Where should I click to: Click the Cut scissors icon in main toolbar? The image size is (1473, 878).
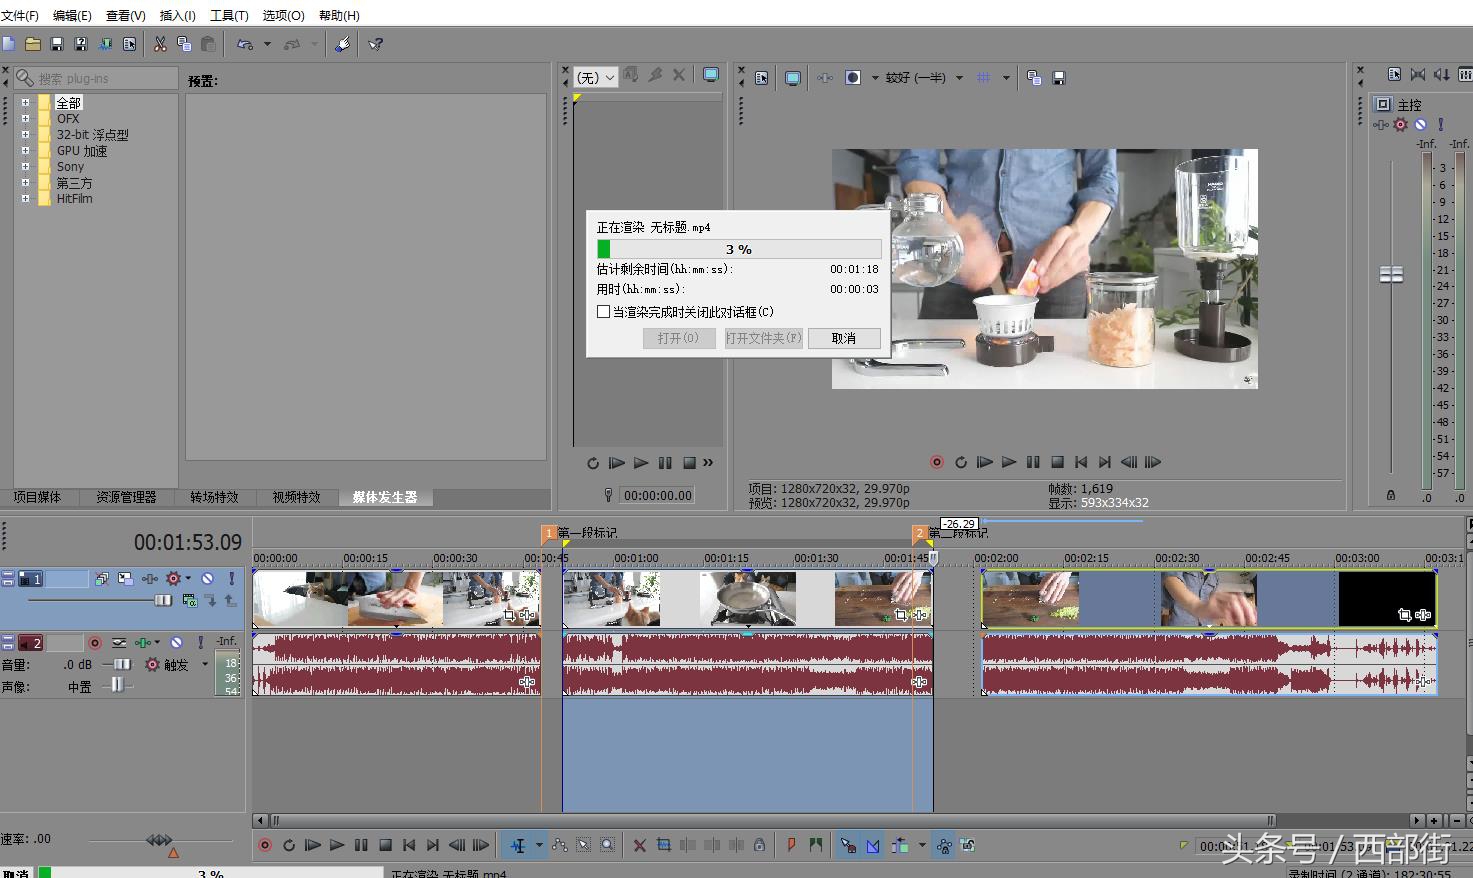click(160, 44)
